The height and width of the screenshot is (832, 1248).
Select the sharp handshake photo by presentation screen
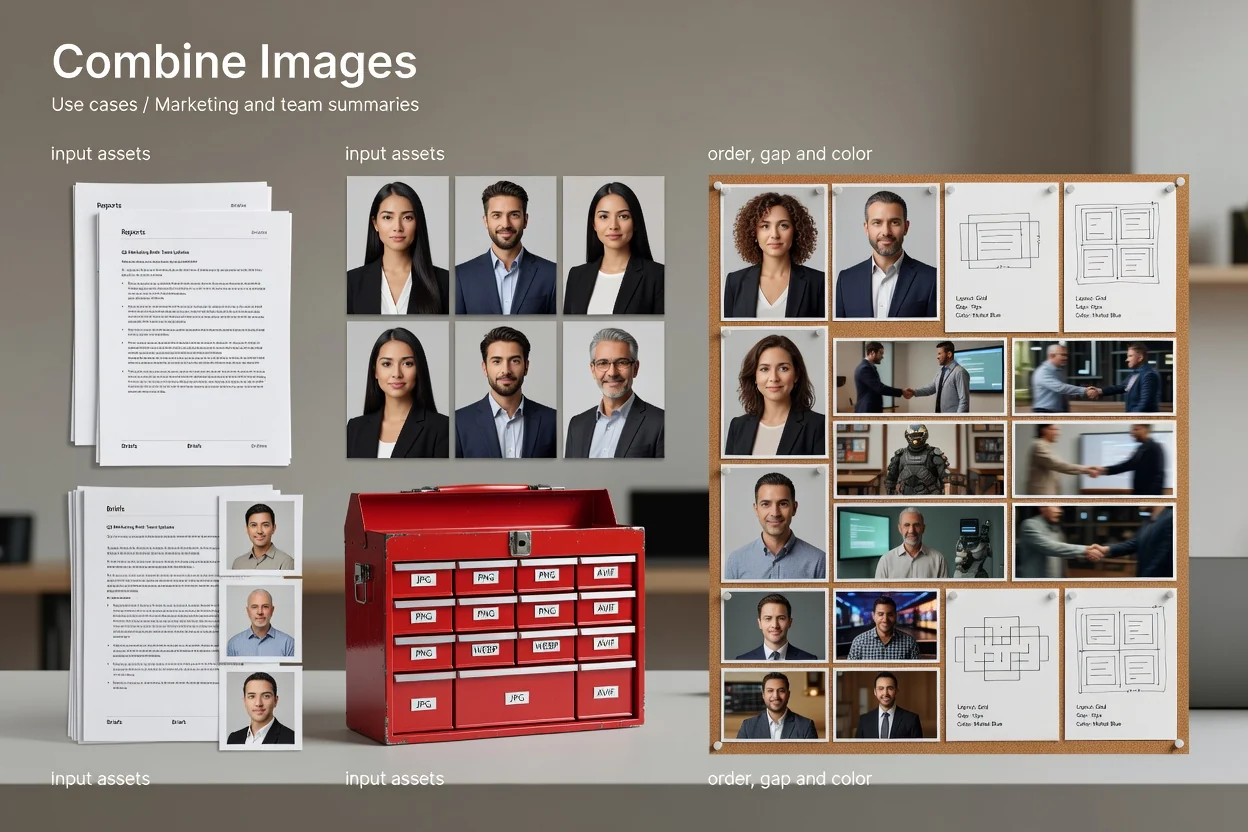920,377
